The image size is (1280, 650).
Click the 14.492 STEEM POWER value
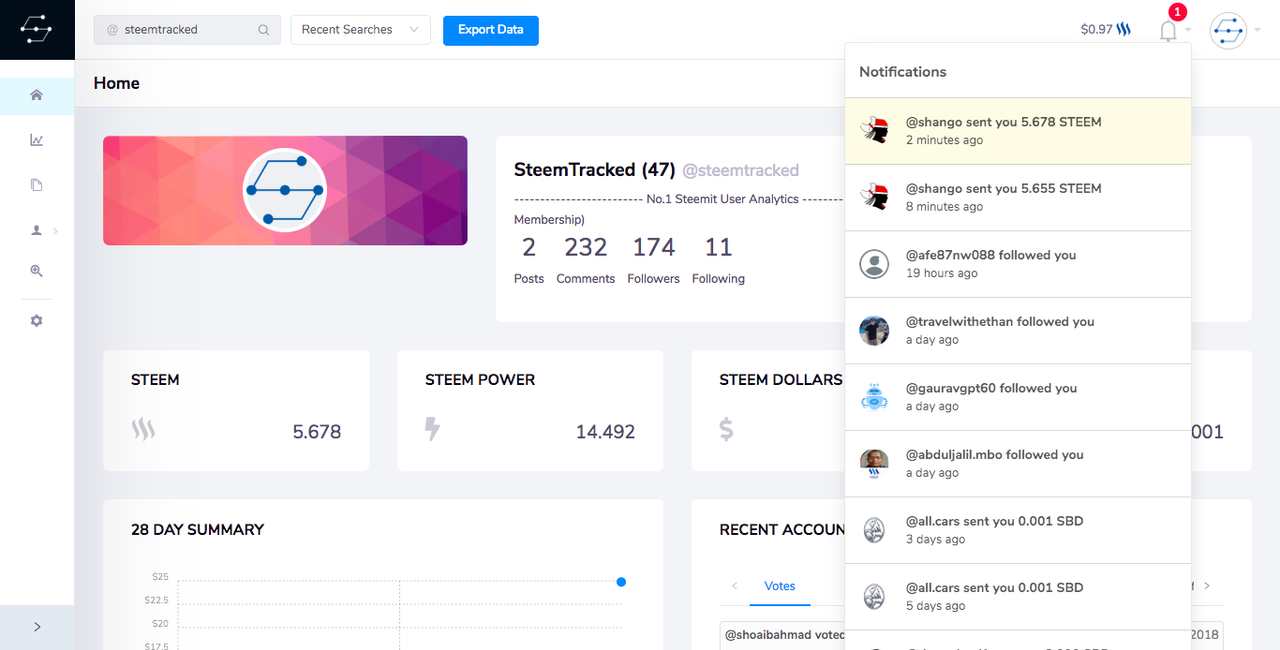click(x=605, y=432)
